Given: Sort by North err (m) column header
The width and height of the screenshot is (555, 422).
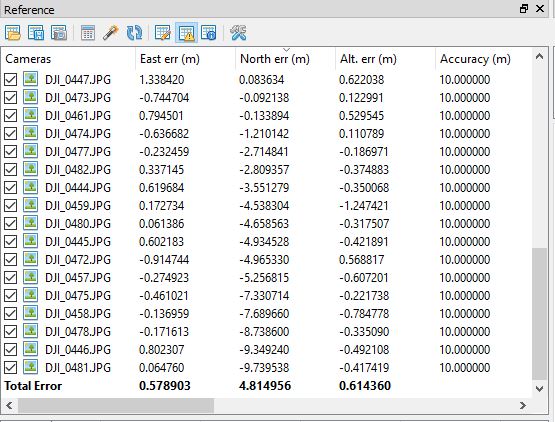Looking at the screenshot, I should (286, 59).
